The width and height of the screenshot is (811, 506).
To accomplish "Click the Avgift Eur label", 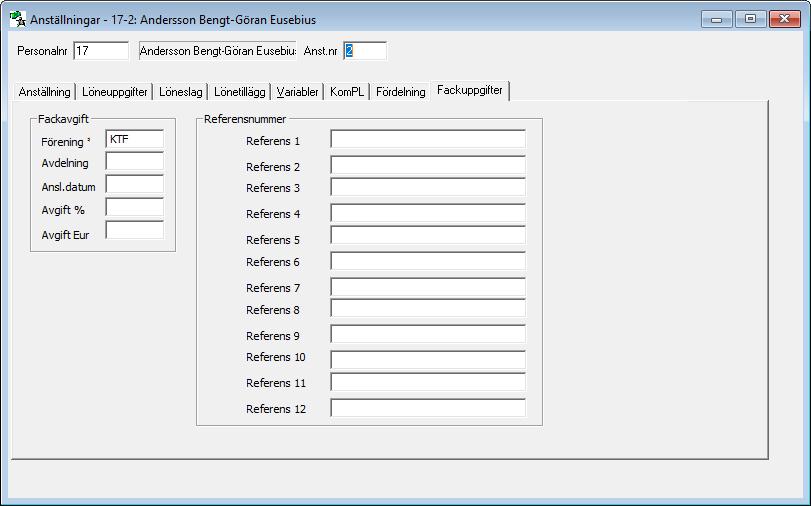I will 65,235.
